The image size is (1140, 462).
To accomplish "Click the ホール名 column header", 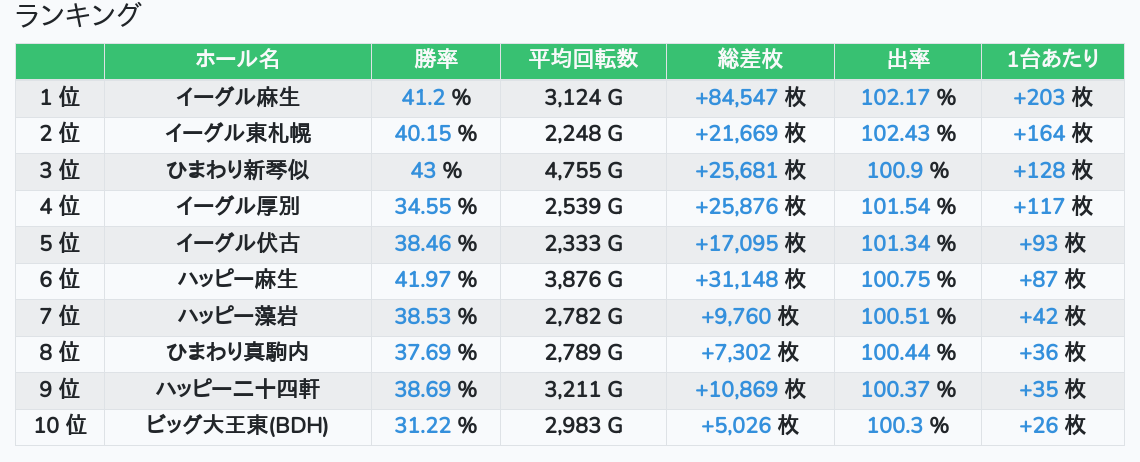I will (238, 60).
